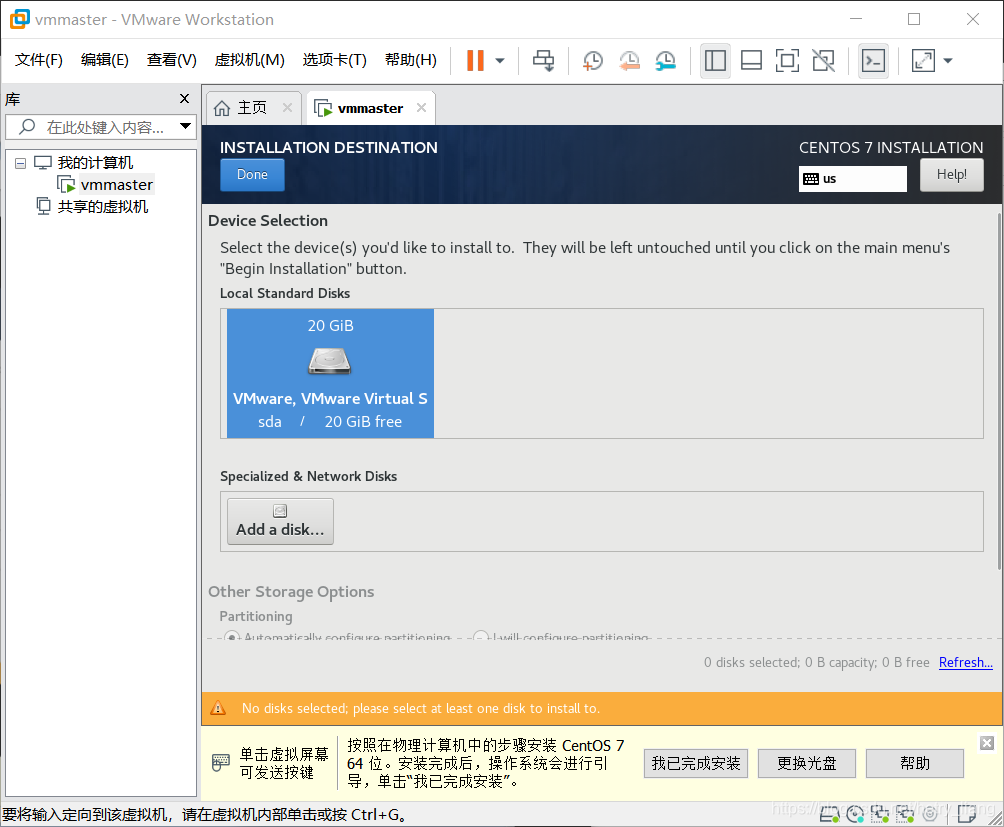Click the second network adapter status icon
The height and width of the screenshot is (827, 1004).
tap(905, 814)
